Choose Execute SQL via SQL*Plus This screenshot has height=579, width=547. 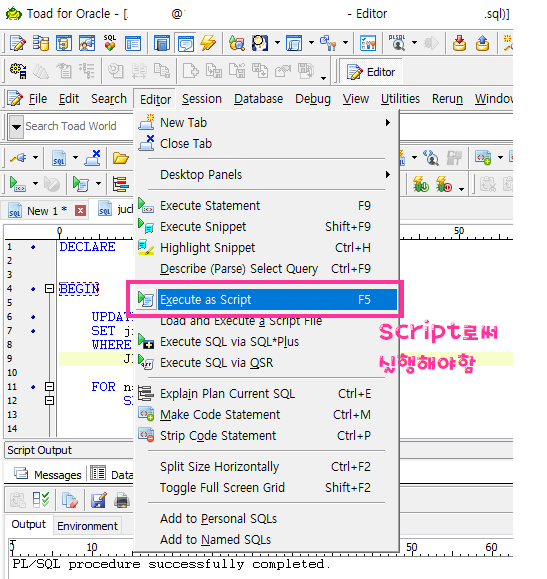tap(266, 342)
